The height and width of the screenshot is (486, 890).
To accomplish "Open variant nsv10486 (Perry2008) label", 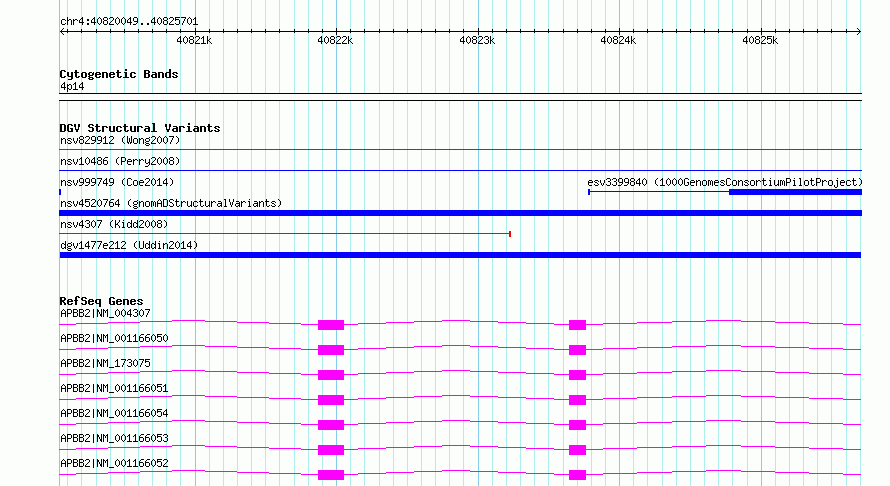I will [120, 161].
